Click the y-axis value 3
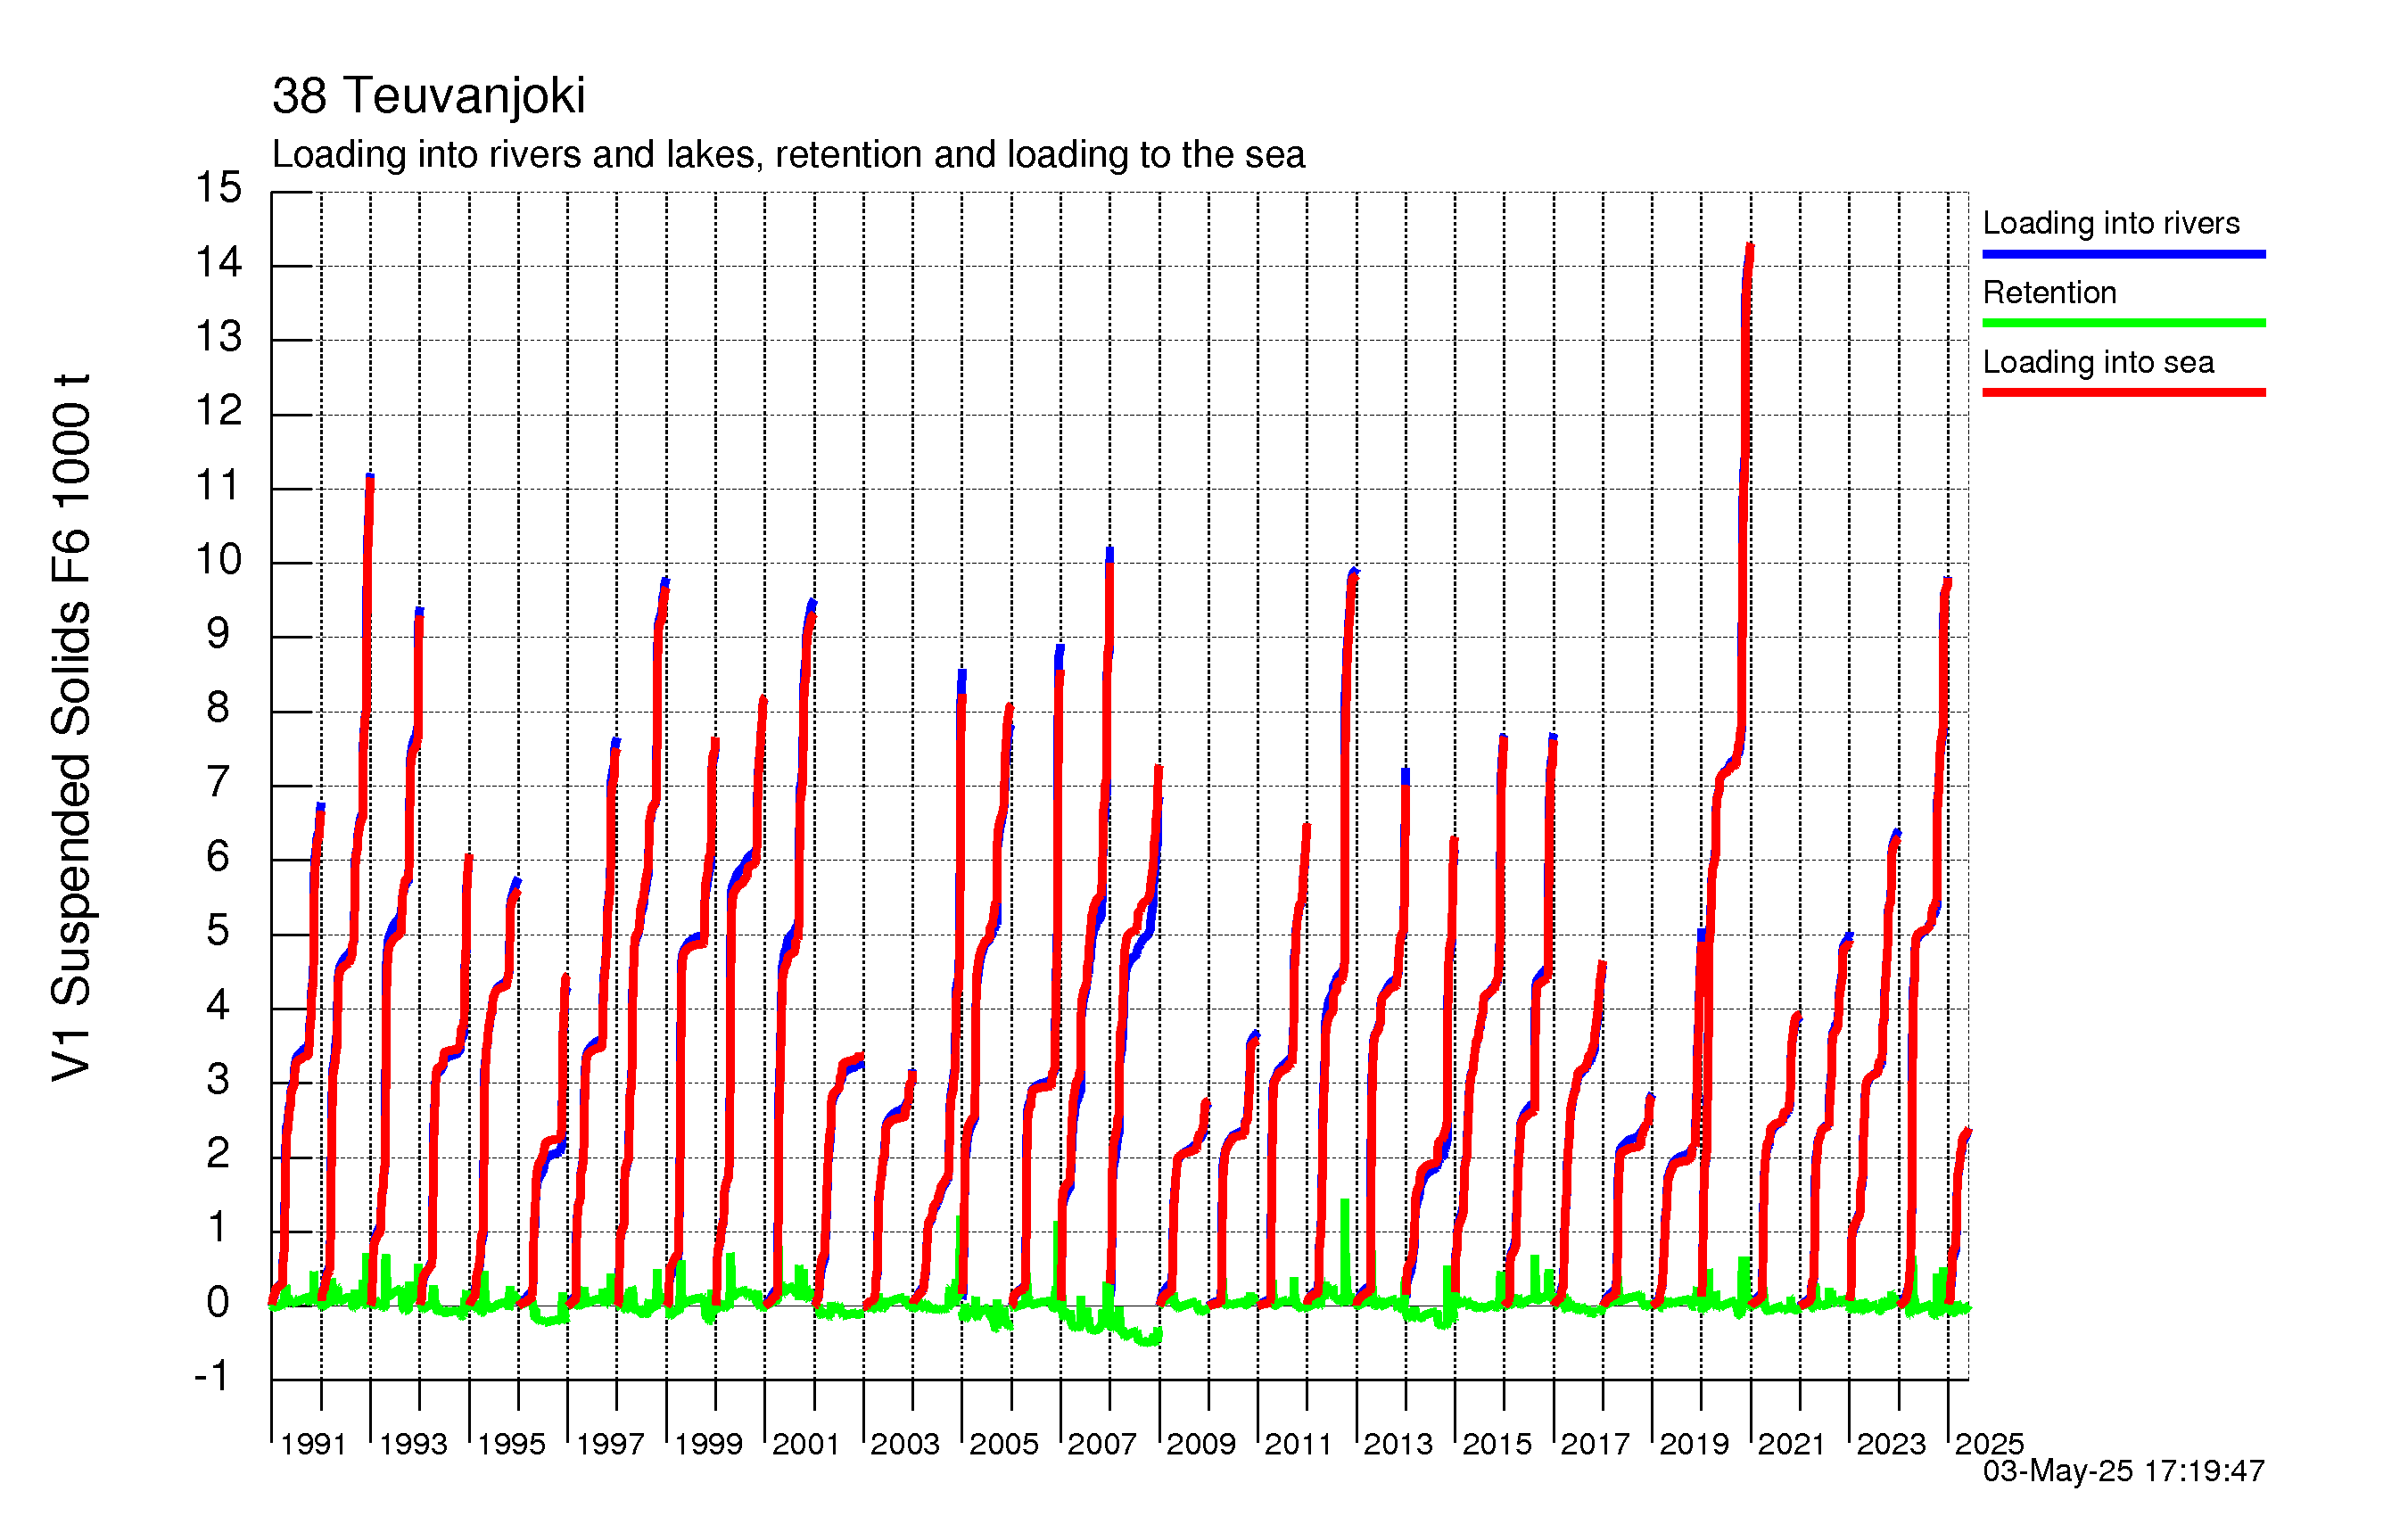Screen dimensions: 2408x1516 point(218,1080)
